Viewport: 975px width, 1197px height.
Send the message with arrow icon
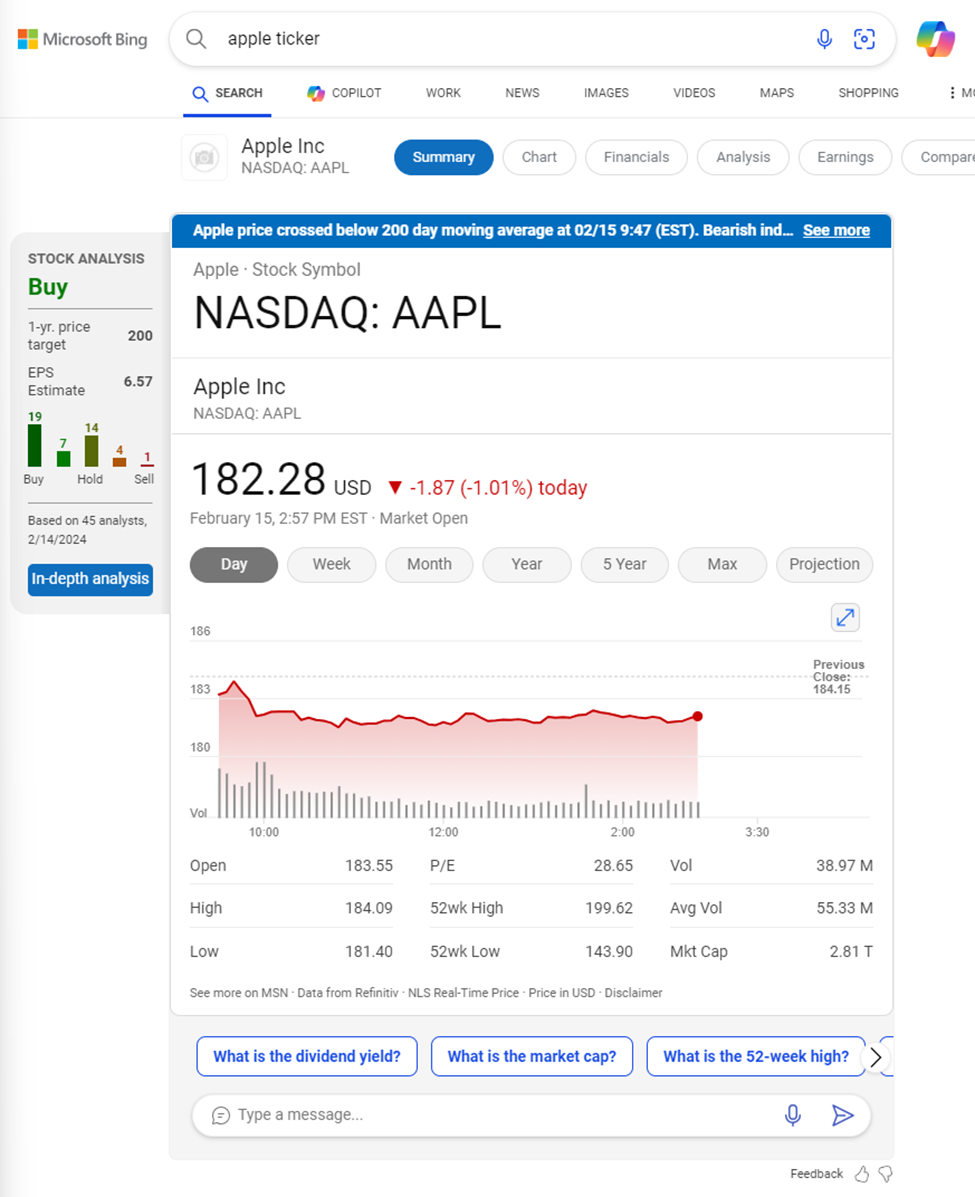coord(842,1115)
